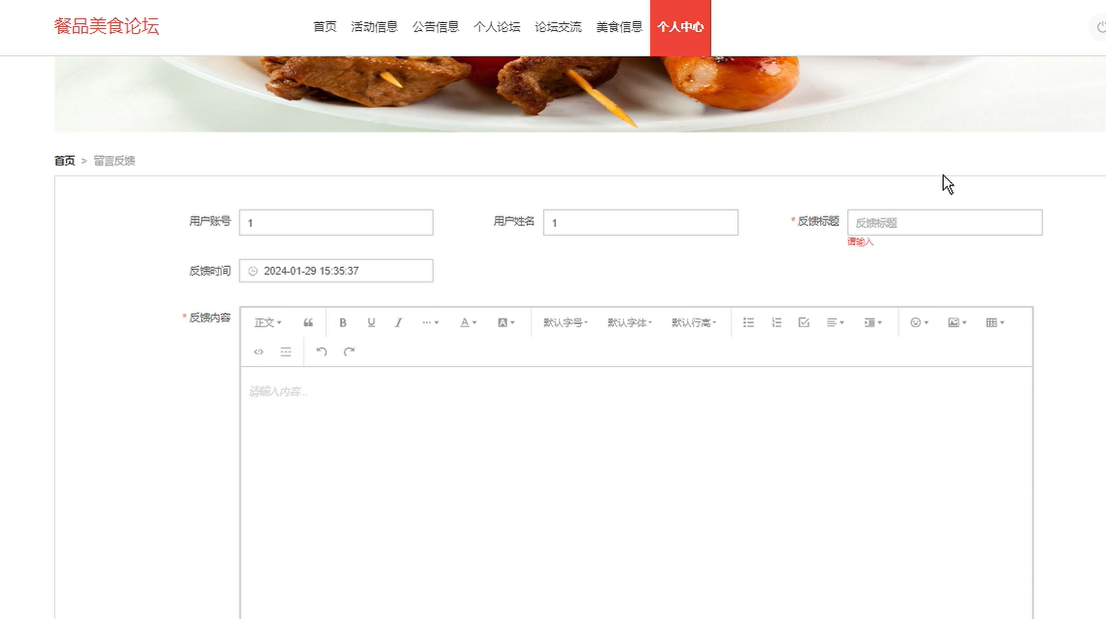Click the 用户姓名 input field
The height and width of the screenshot is (619, 1106).
coord(640,222)
